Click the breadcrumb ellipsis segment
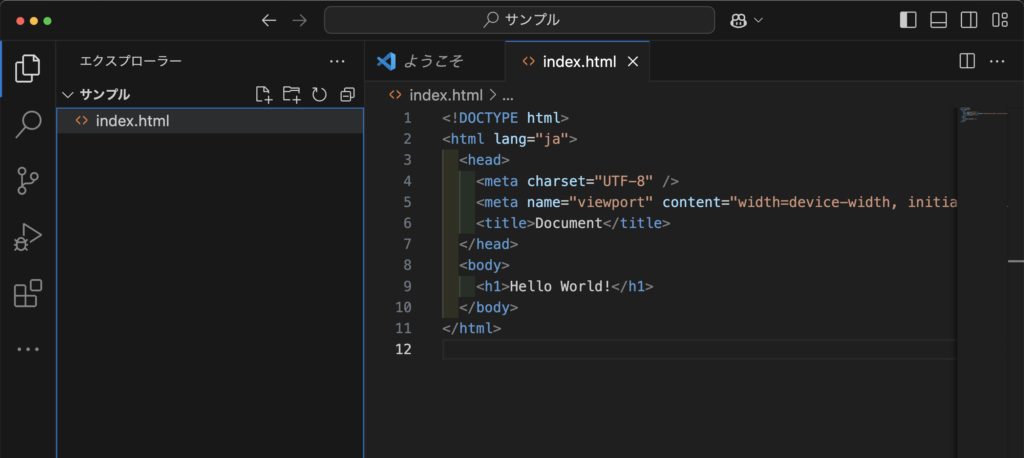This screenshot has height=458, width=1024. 507,96
